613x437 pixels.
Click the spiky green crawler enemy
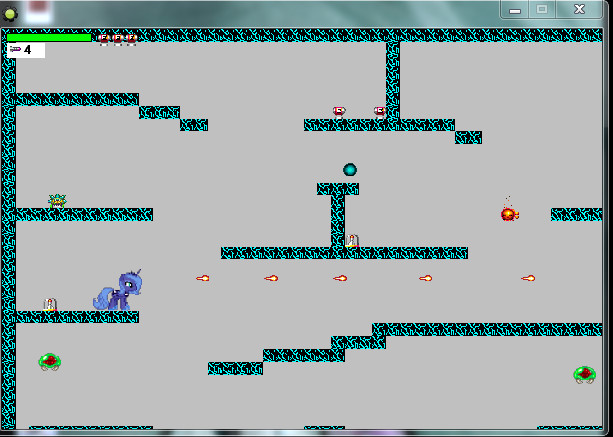pos(57,201)
